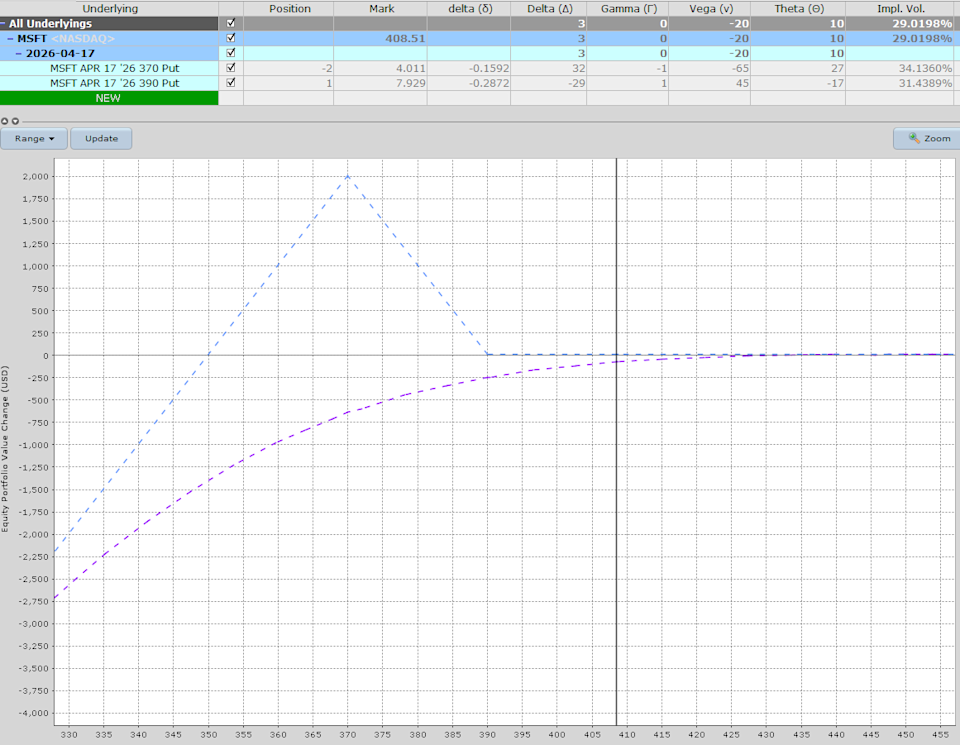Uncheck the MSFT 370 Put checkbox

(232, 68)
